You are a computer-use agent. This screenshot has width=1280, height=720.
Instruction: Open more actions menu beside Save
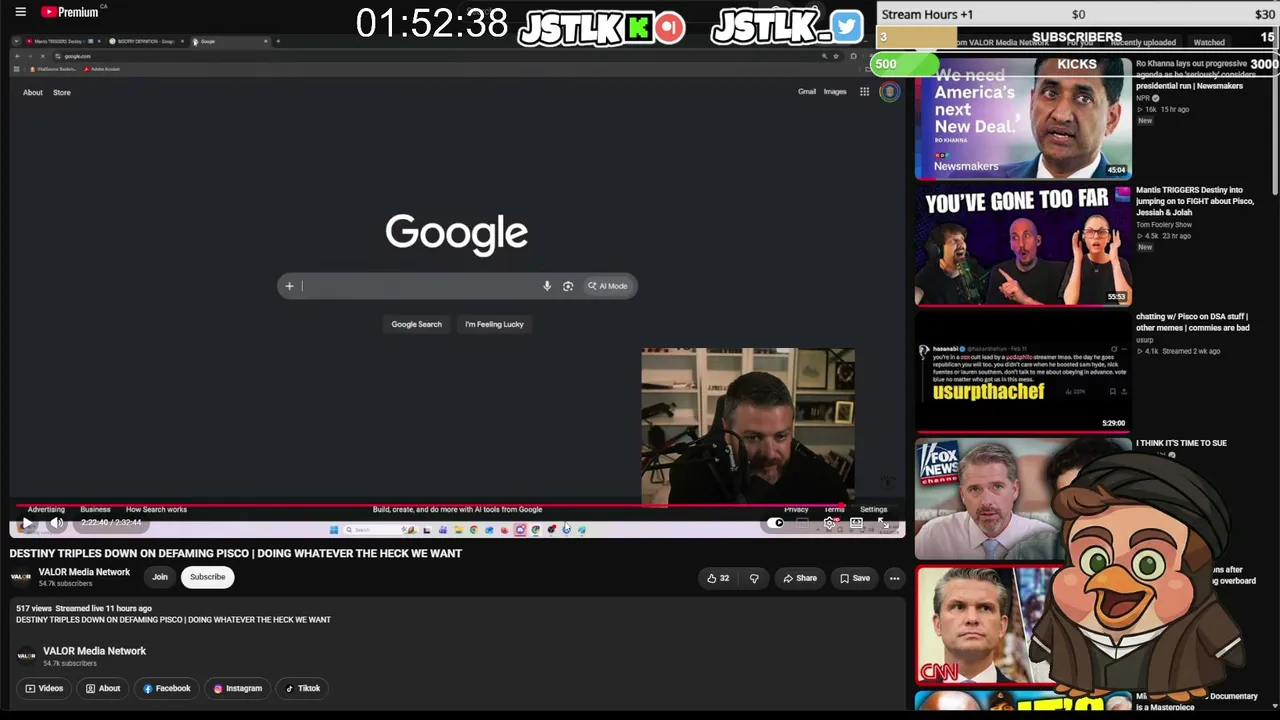click(894, 578)
